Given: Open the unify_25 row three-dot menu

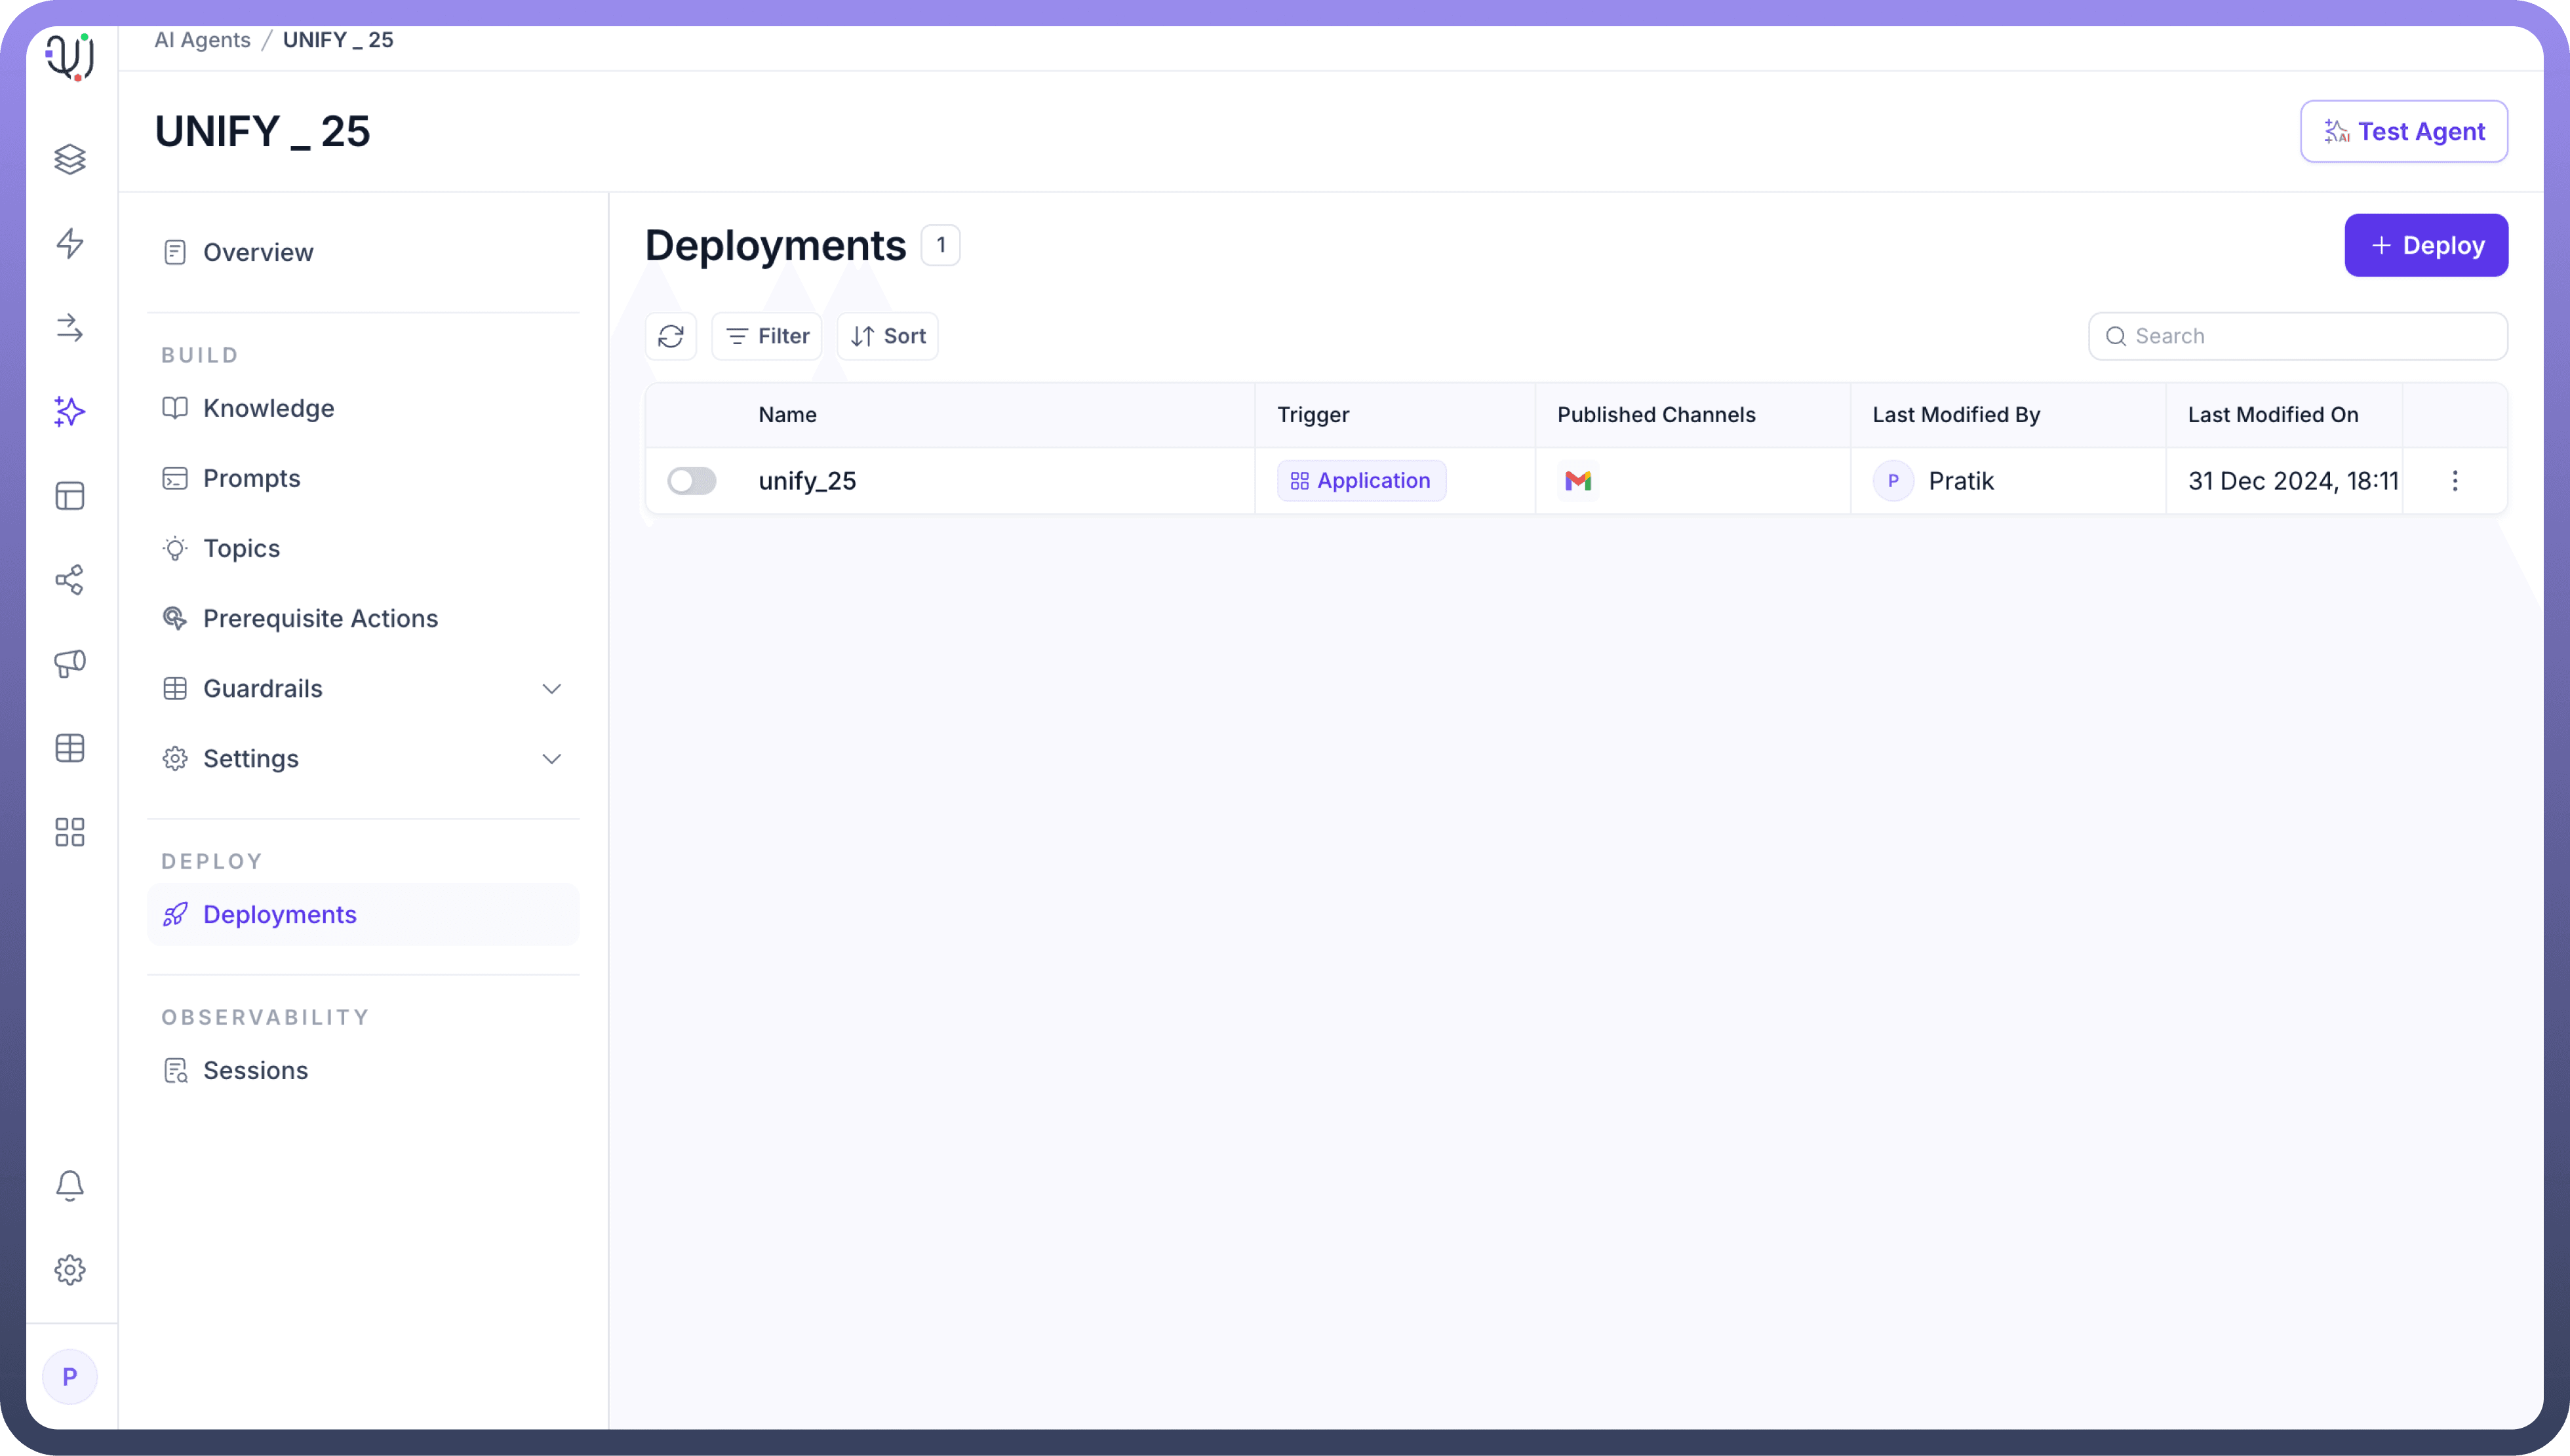Looking at the screenshot, I should (2454, 481).
